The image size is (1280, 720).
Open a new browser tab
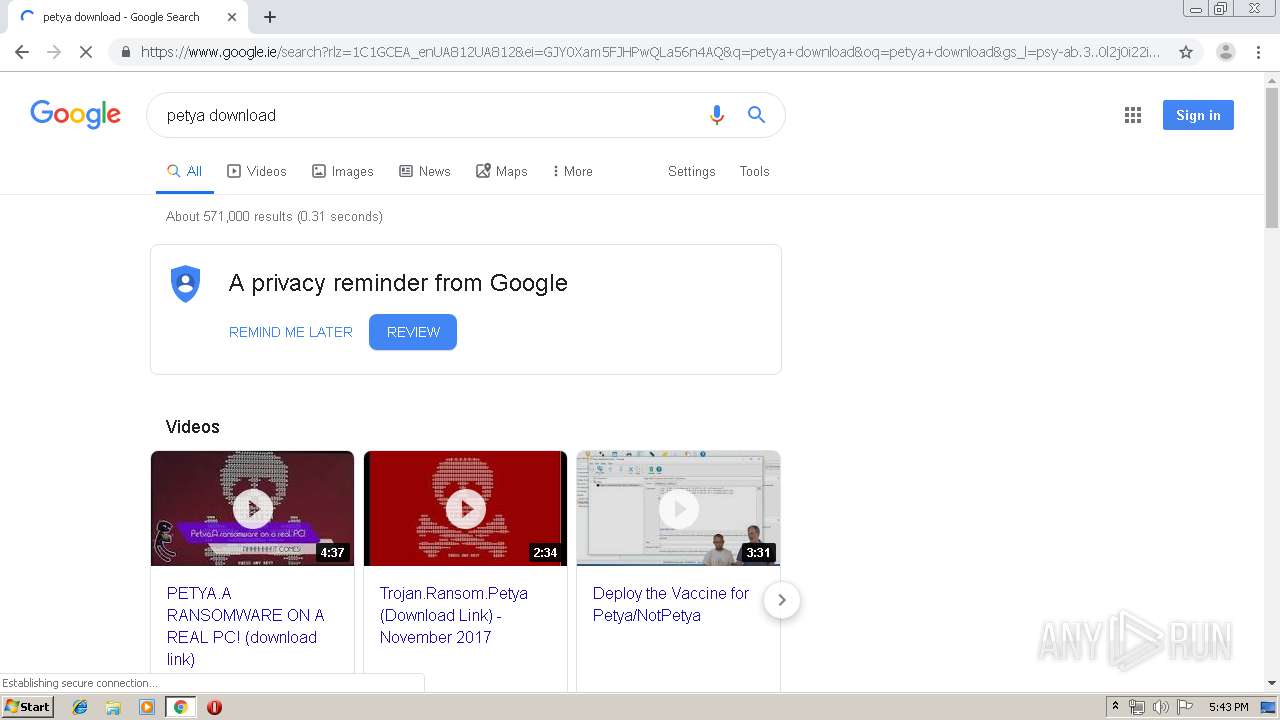pos(270,17)
